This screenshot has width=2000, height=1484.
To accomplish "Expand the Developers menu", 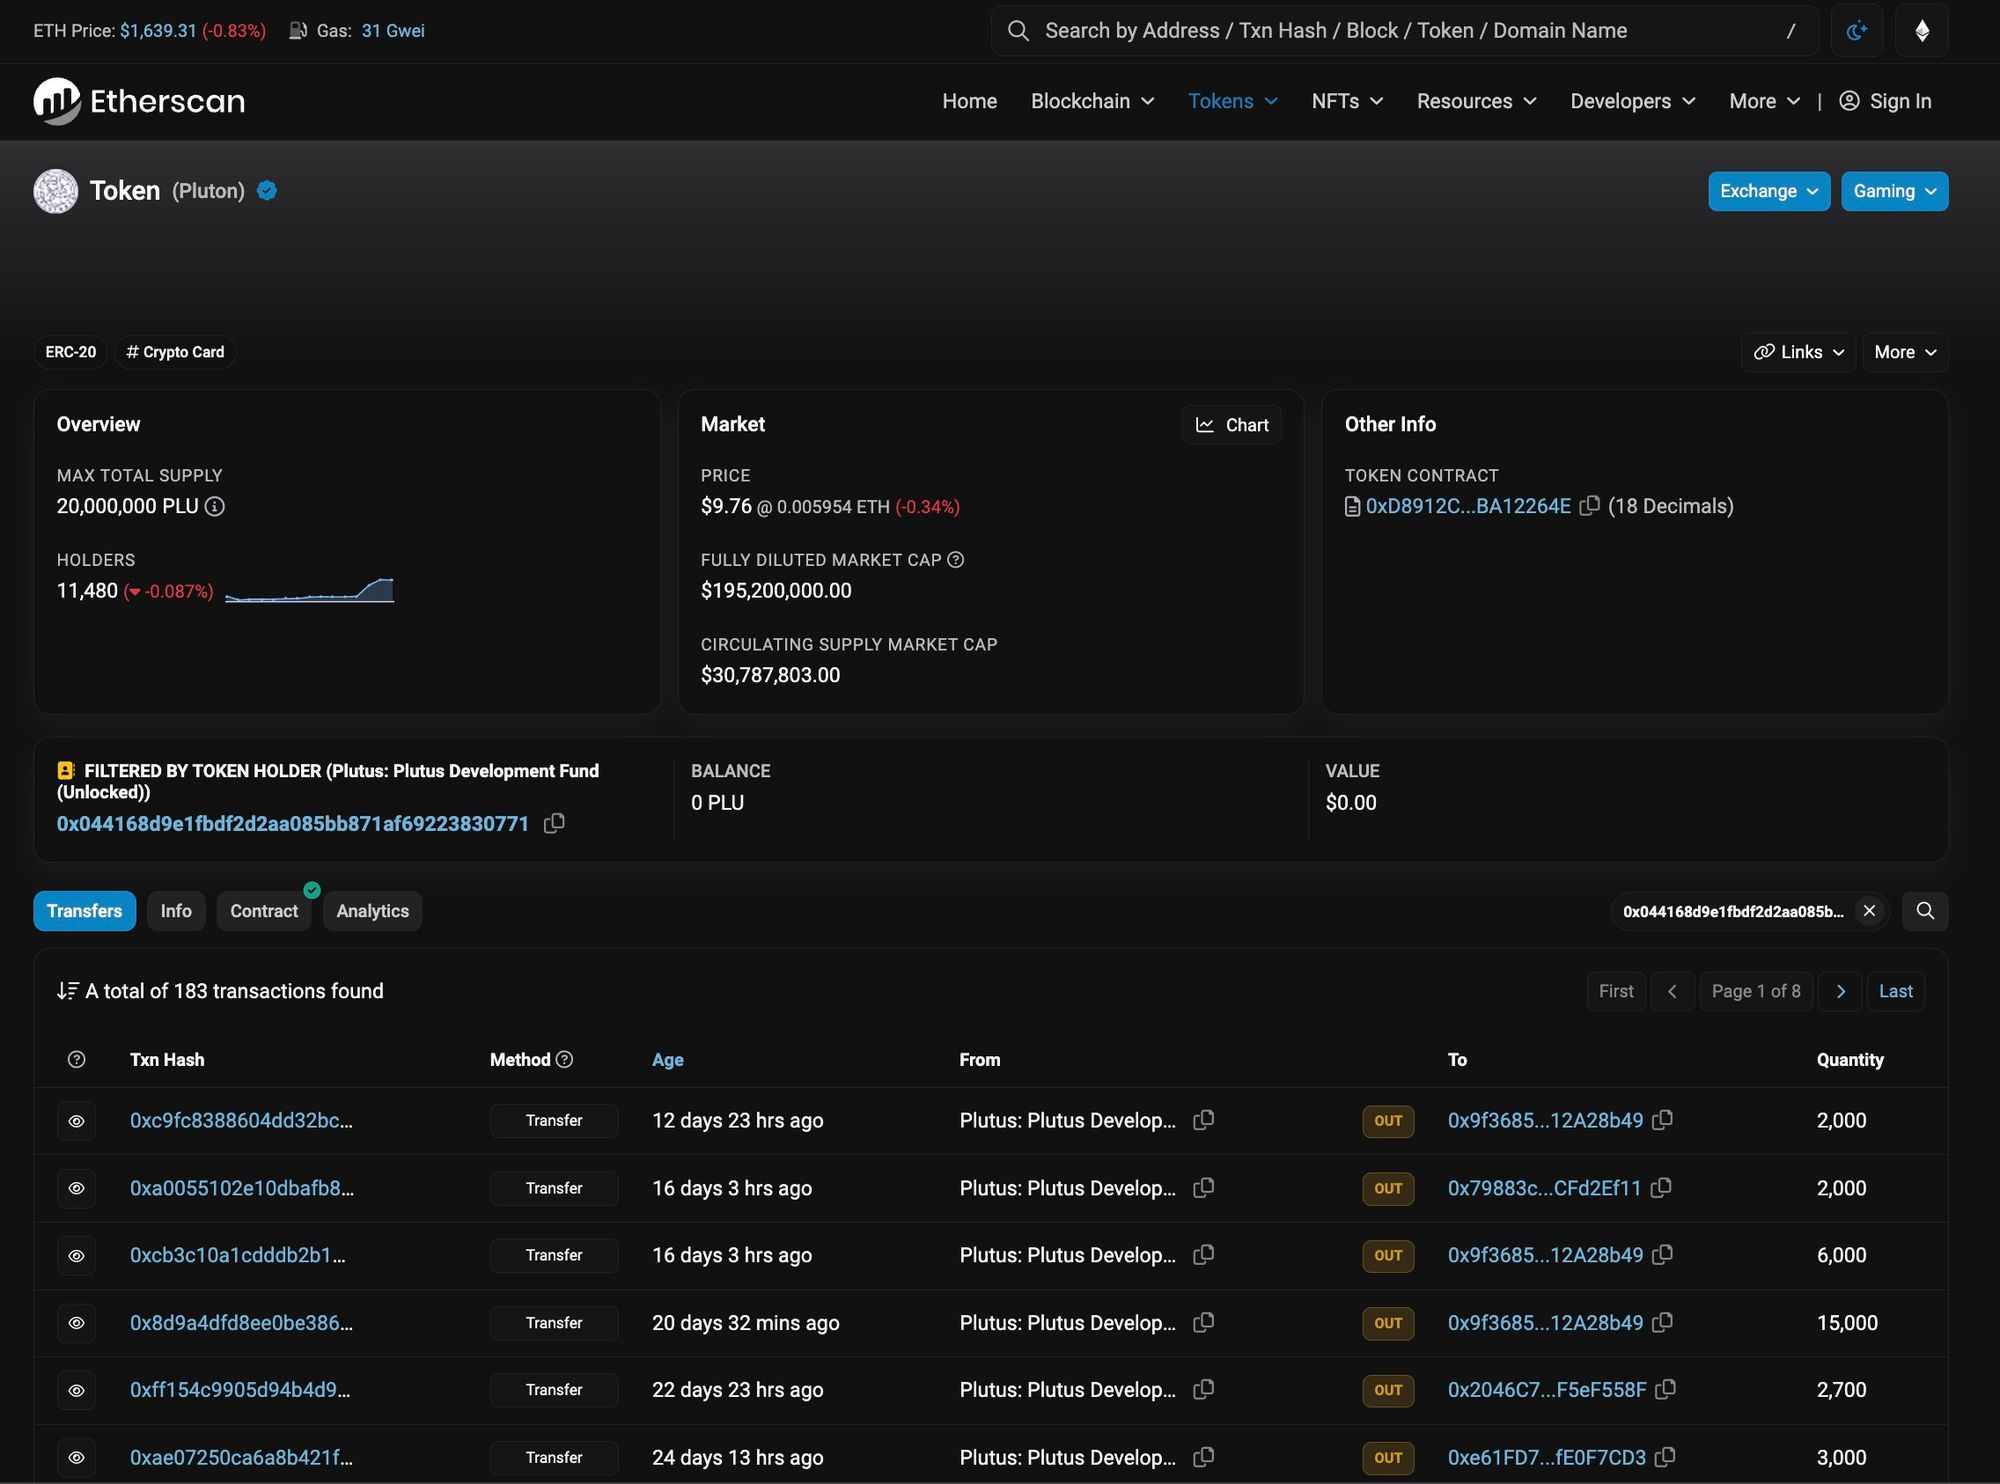I will pos(1632,101).
